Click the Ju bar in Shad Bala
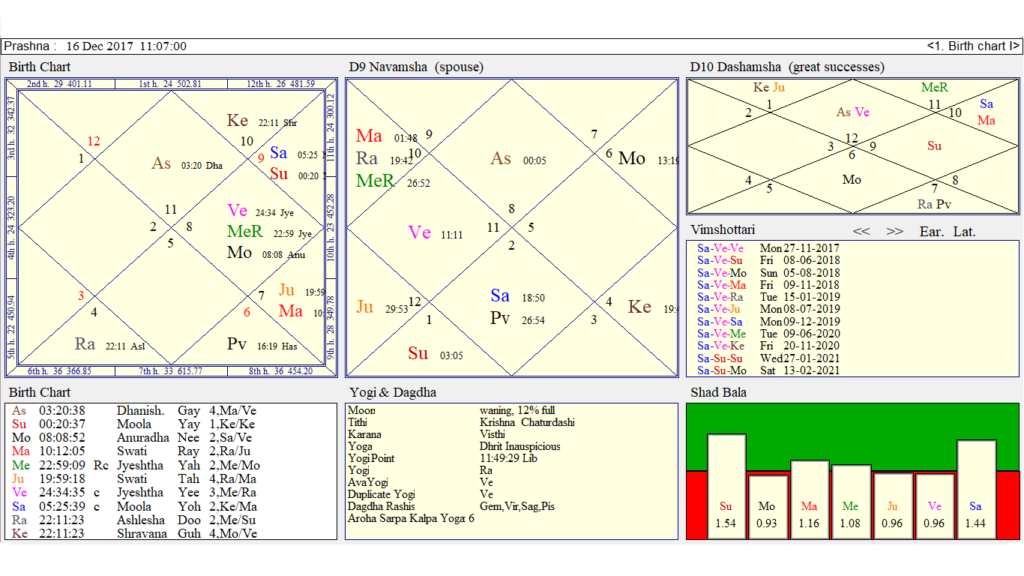 pos(892,506)
